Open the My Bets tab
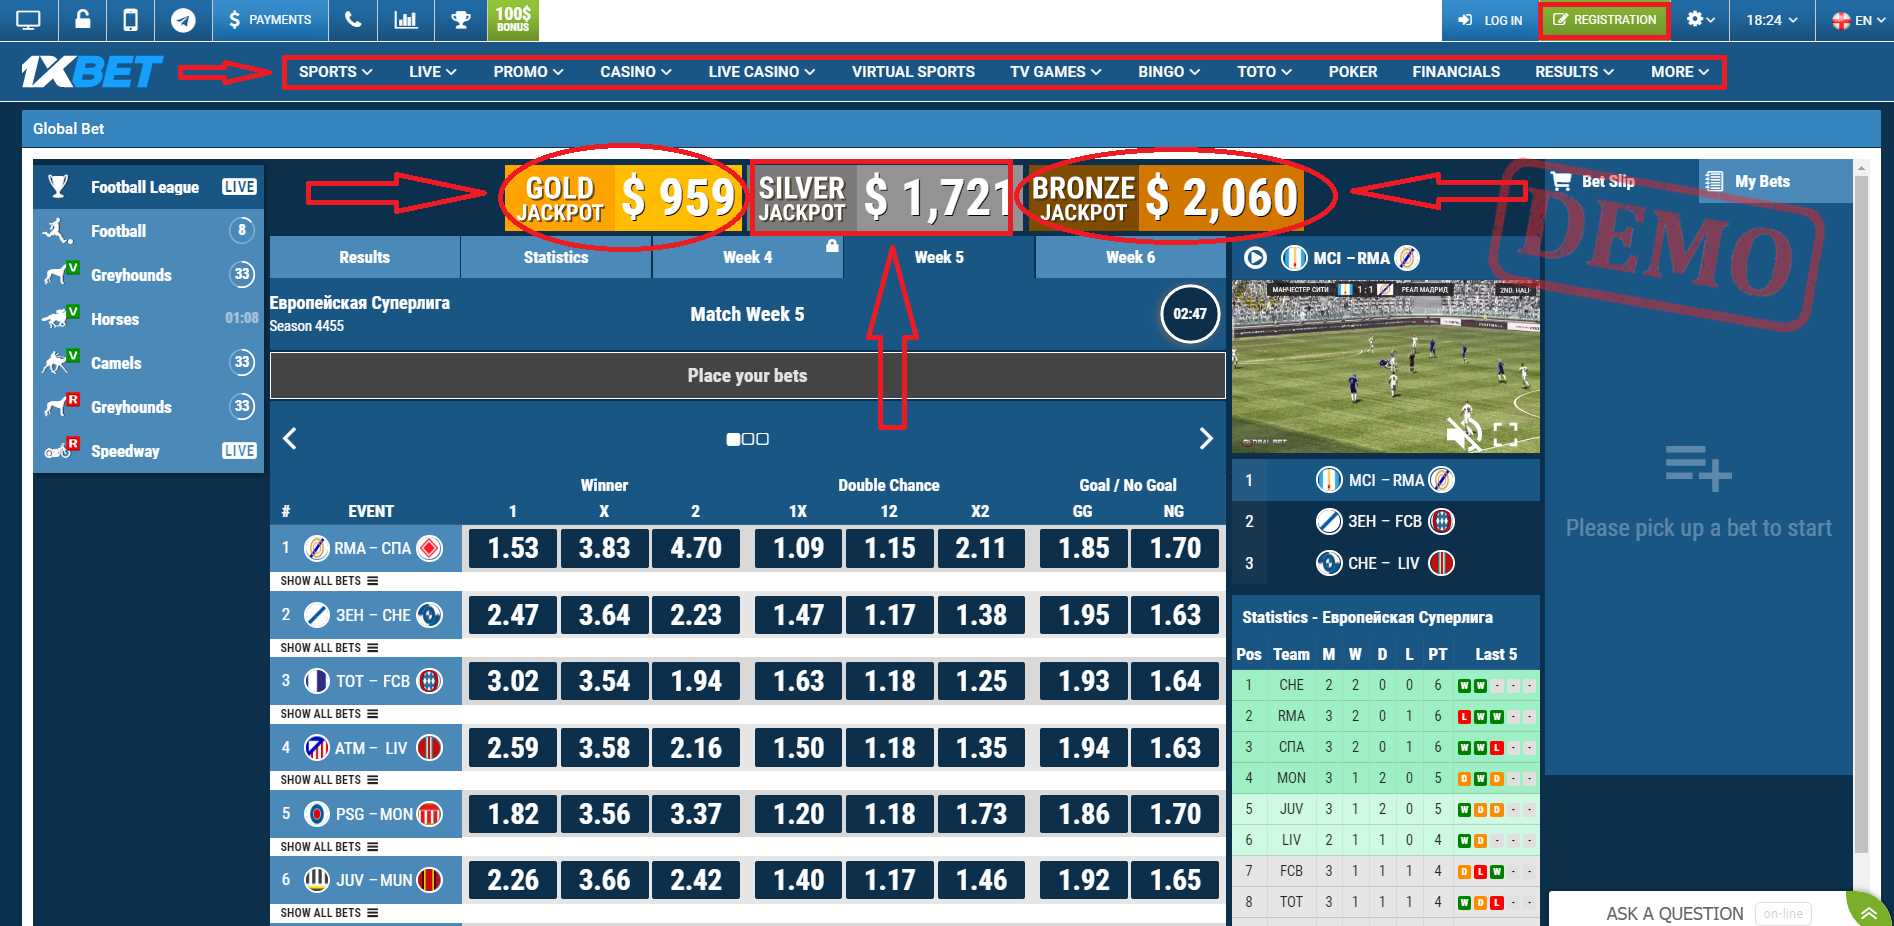 pos(1775,181)
